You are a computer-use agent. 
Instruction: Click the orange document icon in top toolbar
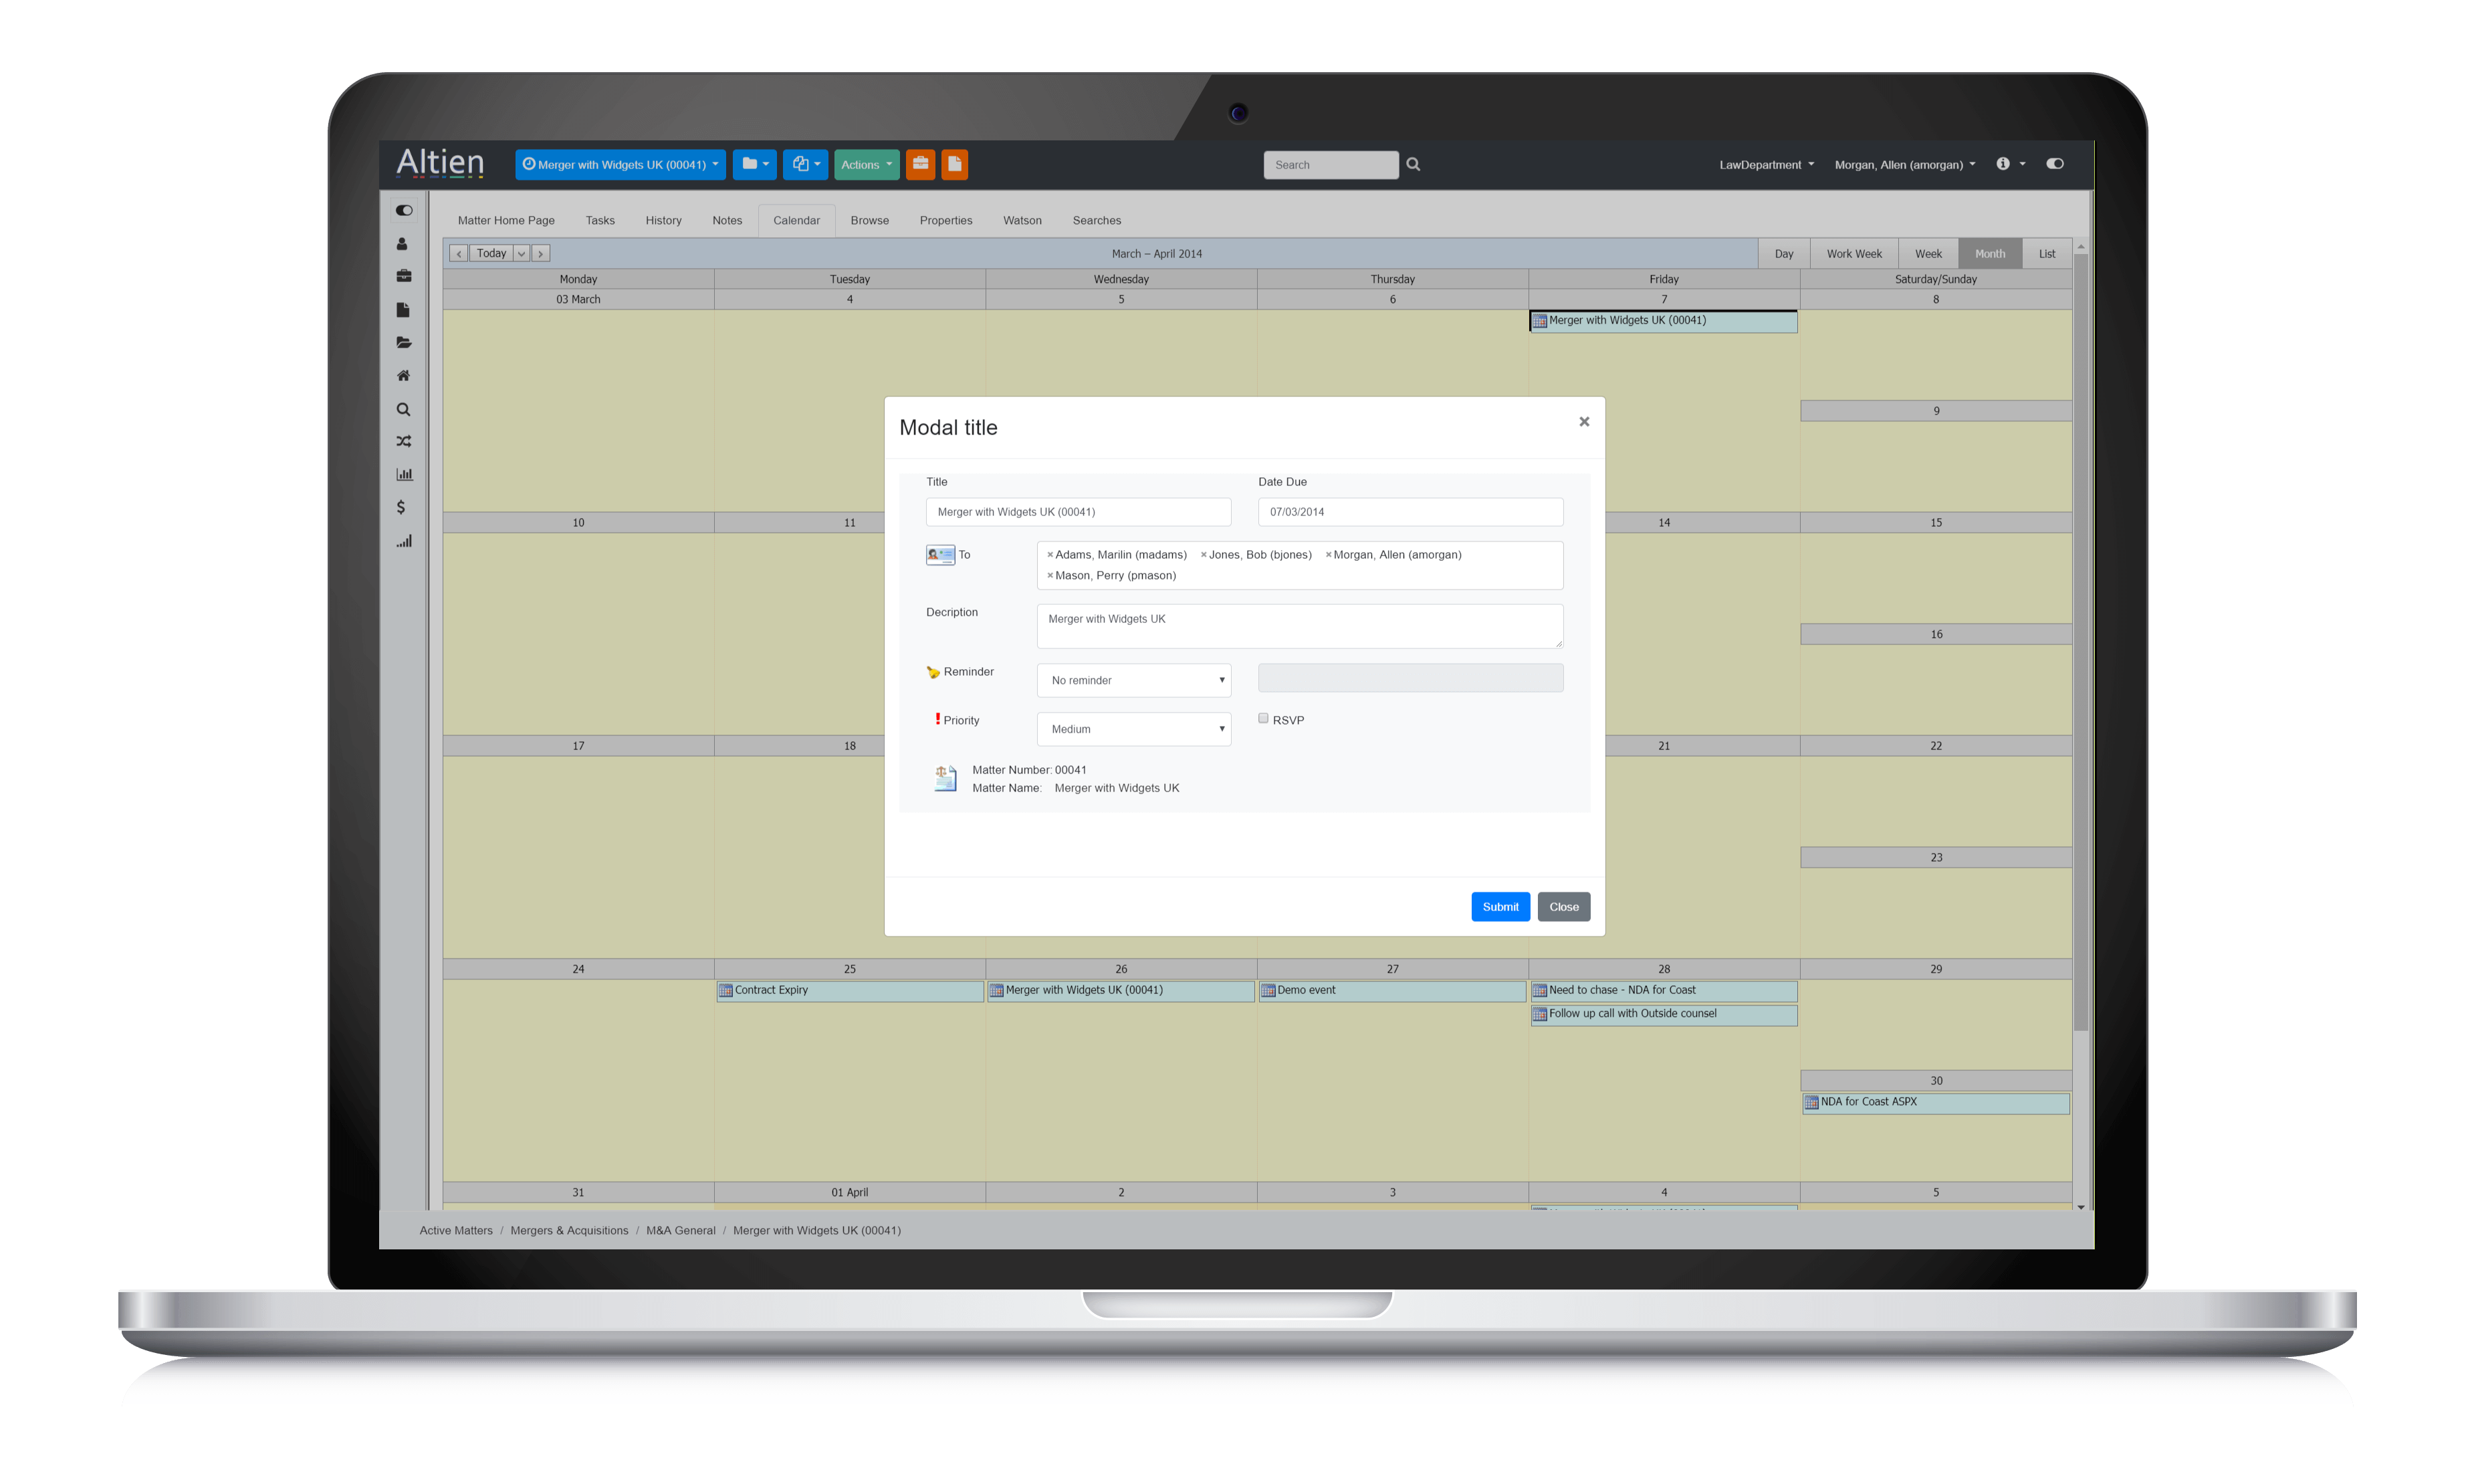click(x=954, y=164)
